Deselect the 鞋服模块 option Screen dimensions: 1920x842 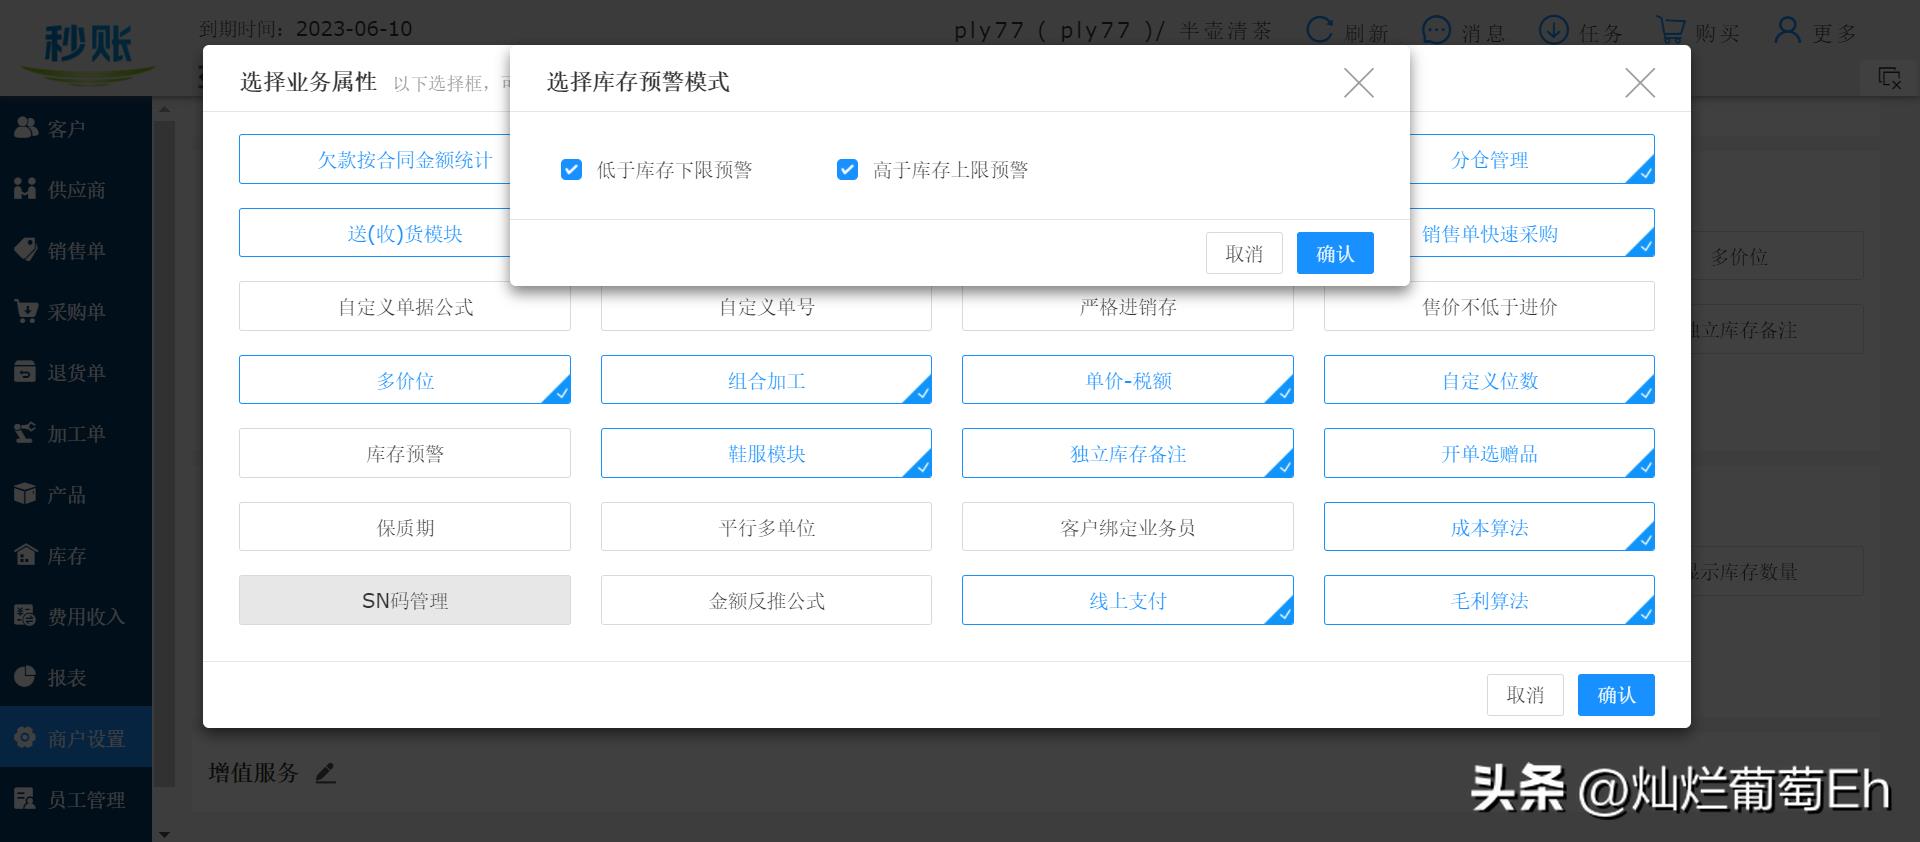click(766, 453)
